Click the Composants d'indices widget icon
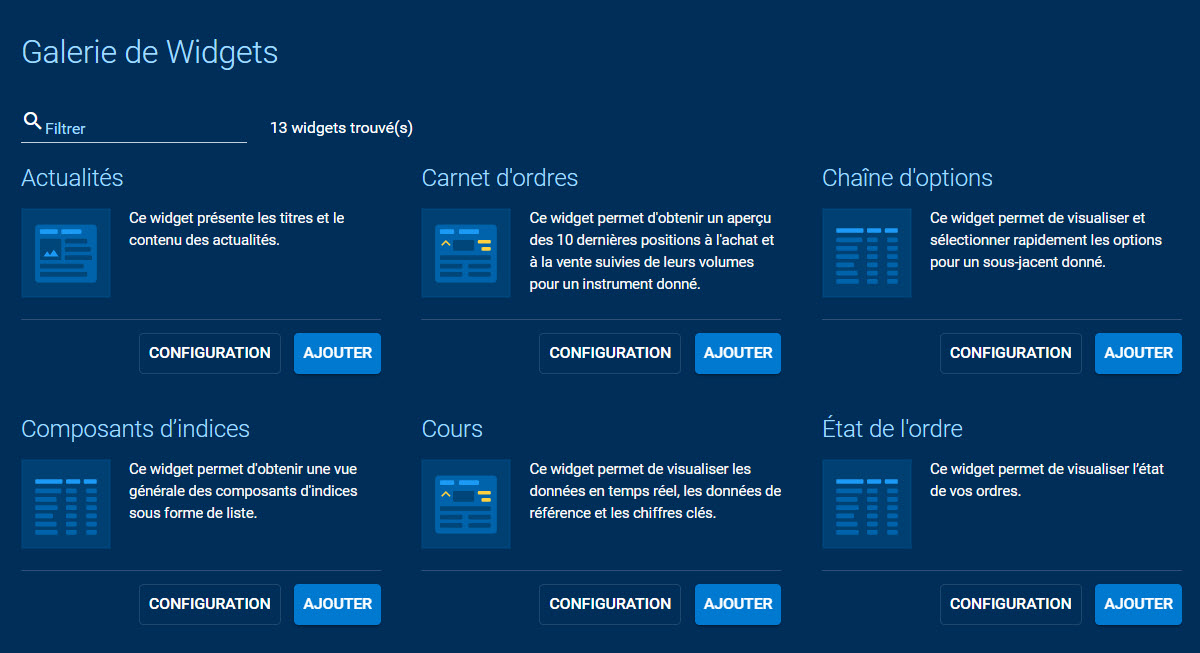The height and width of the screenshot is (653, 1200). 66,504
